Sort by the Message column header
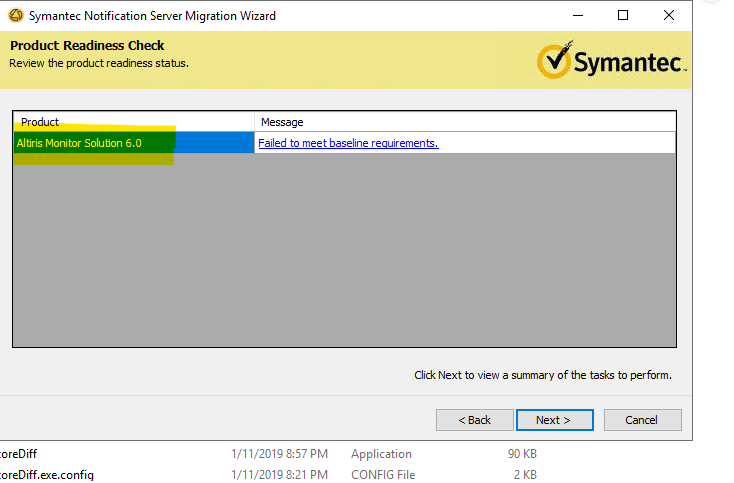Screen dimensions: 734x483 [465, 122]
